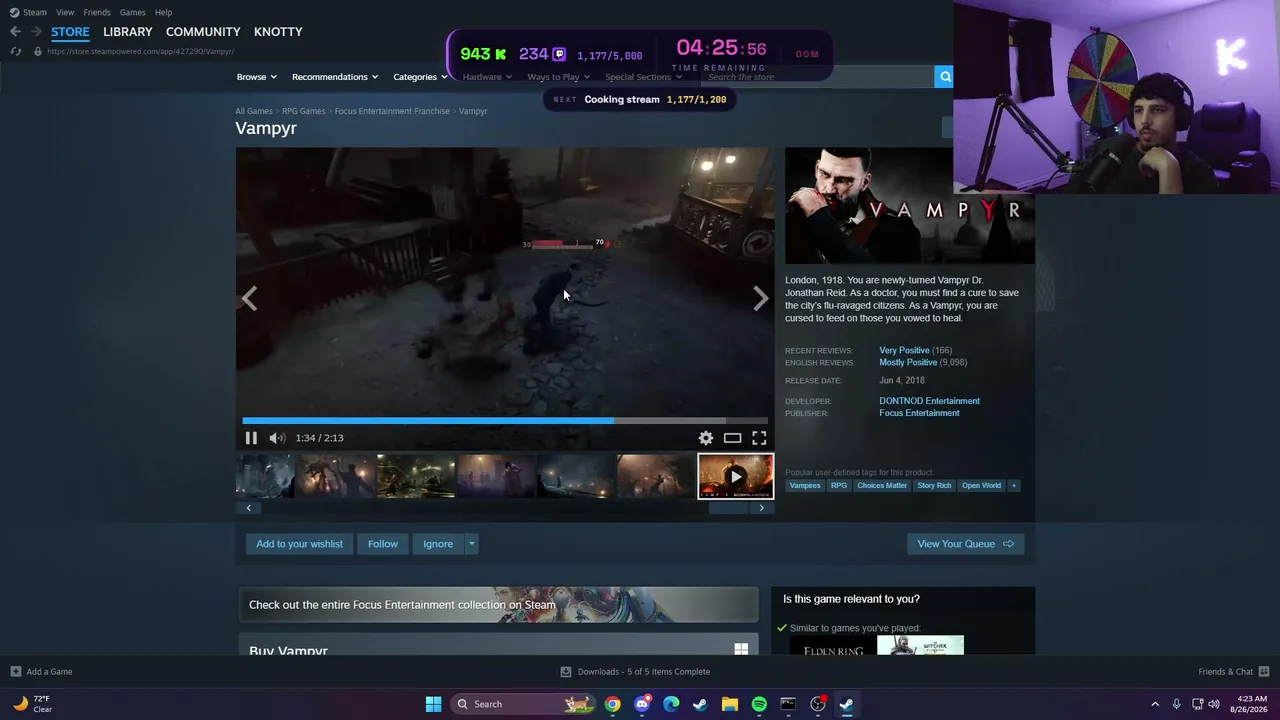The width and height of the screenshot is (1280, 720).
Task: Pause the Vampyr trailer video
Action: tap(251, 438)
